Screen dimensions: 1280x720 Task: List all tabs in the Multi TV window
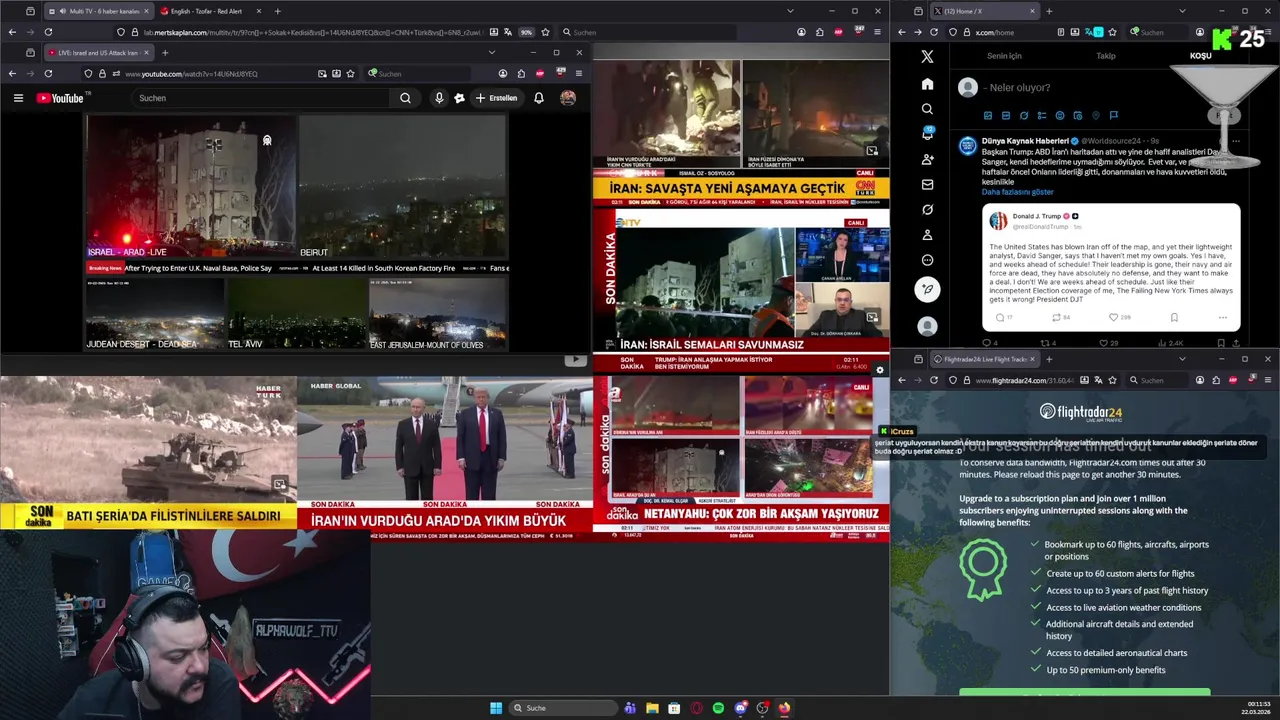(790, 11)
